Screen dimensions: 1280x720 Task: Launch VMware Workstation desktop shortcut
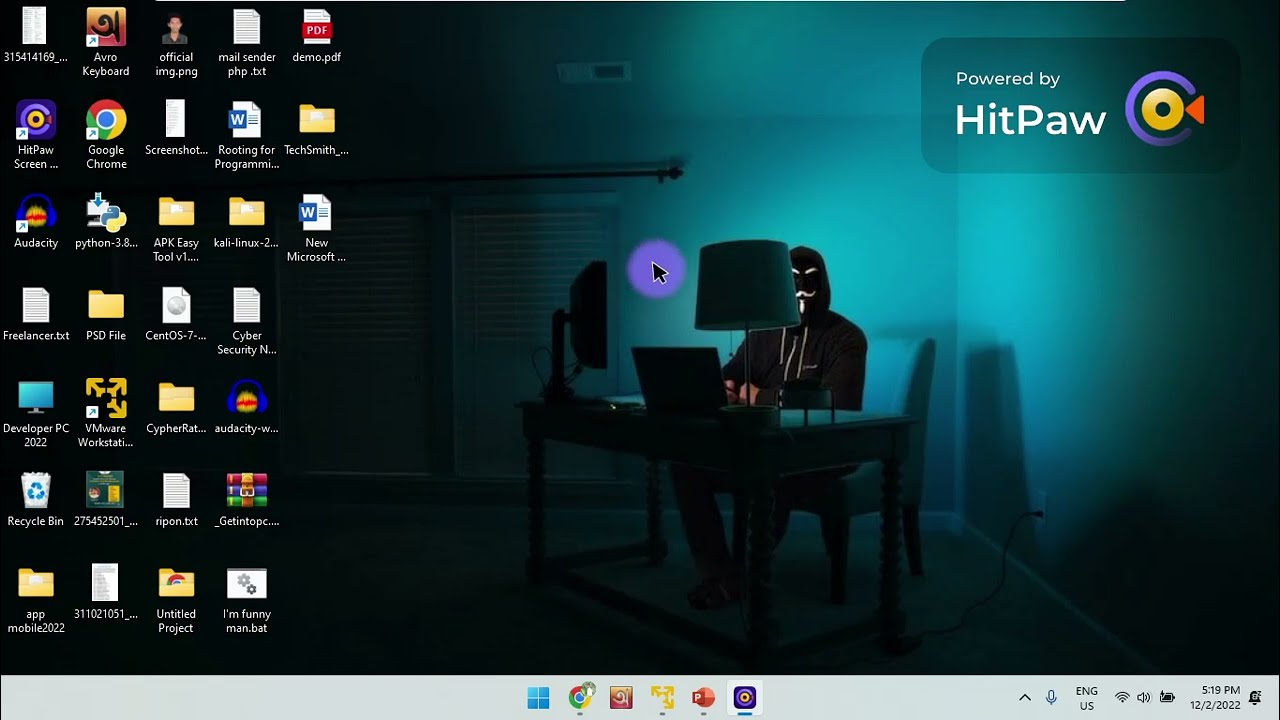[106, 413]
